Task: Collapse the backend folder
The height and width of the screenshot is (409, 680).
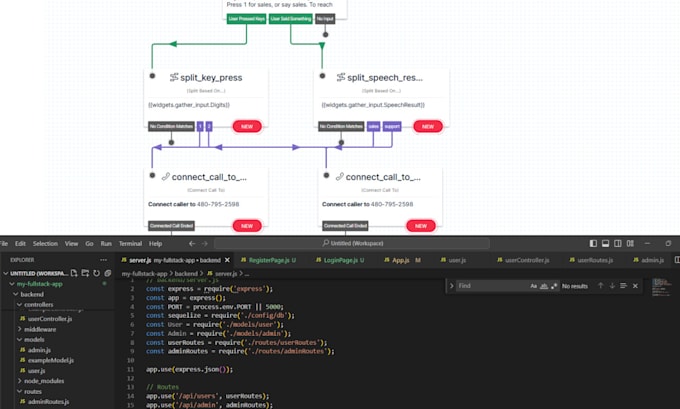Action: pyautogui.click(x=16, y=294)
